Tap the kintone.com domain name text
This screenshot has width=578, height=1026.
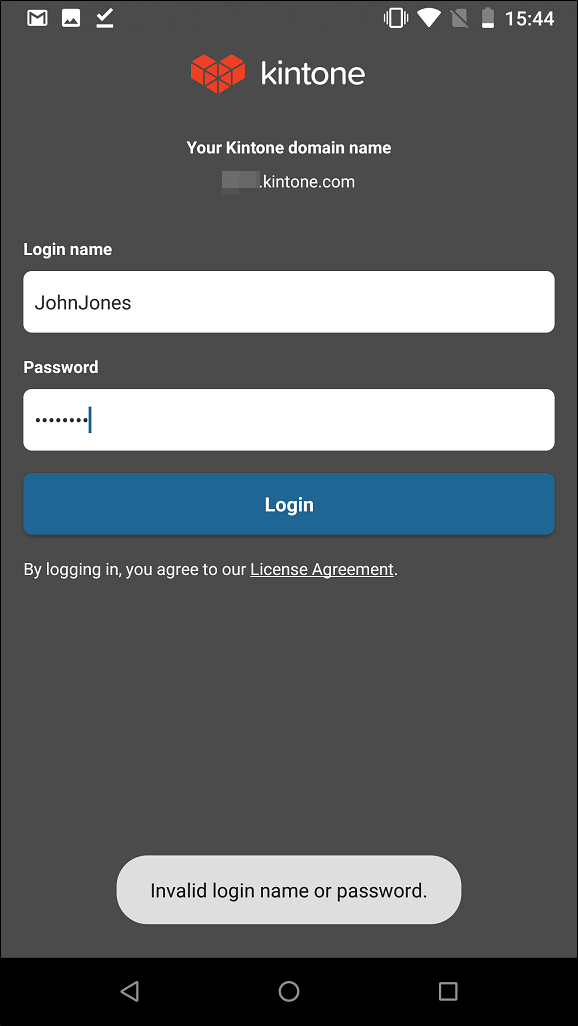(x=289, y=181)
